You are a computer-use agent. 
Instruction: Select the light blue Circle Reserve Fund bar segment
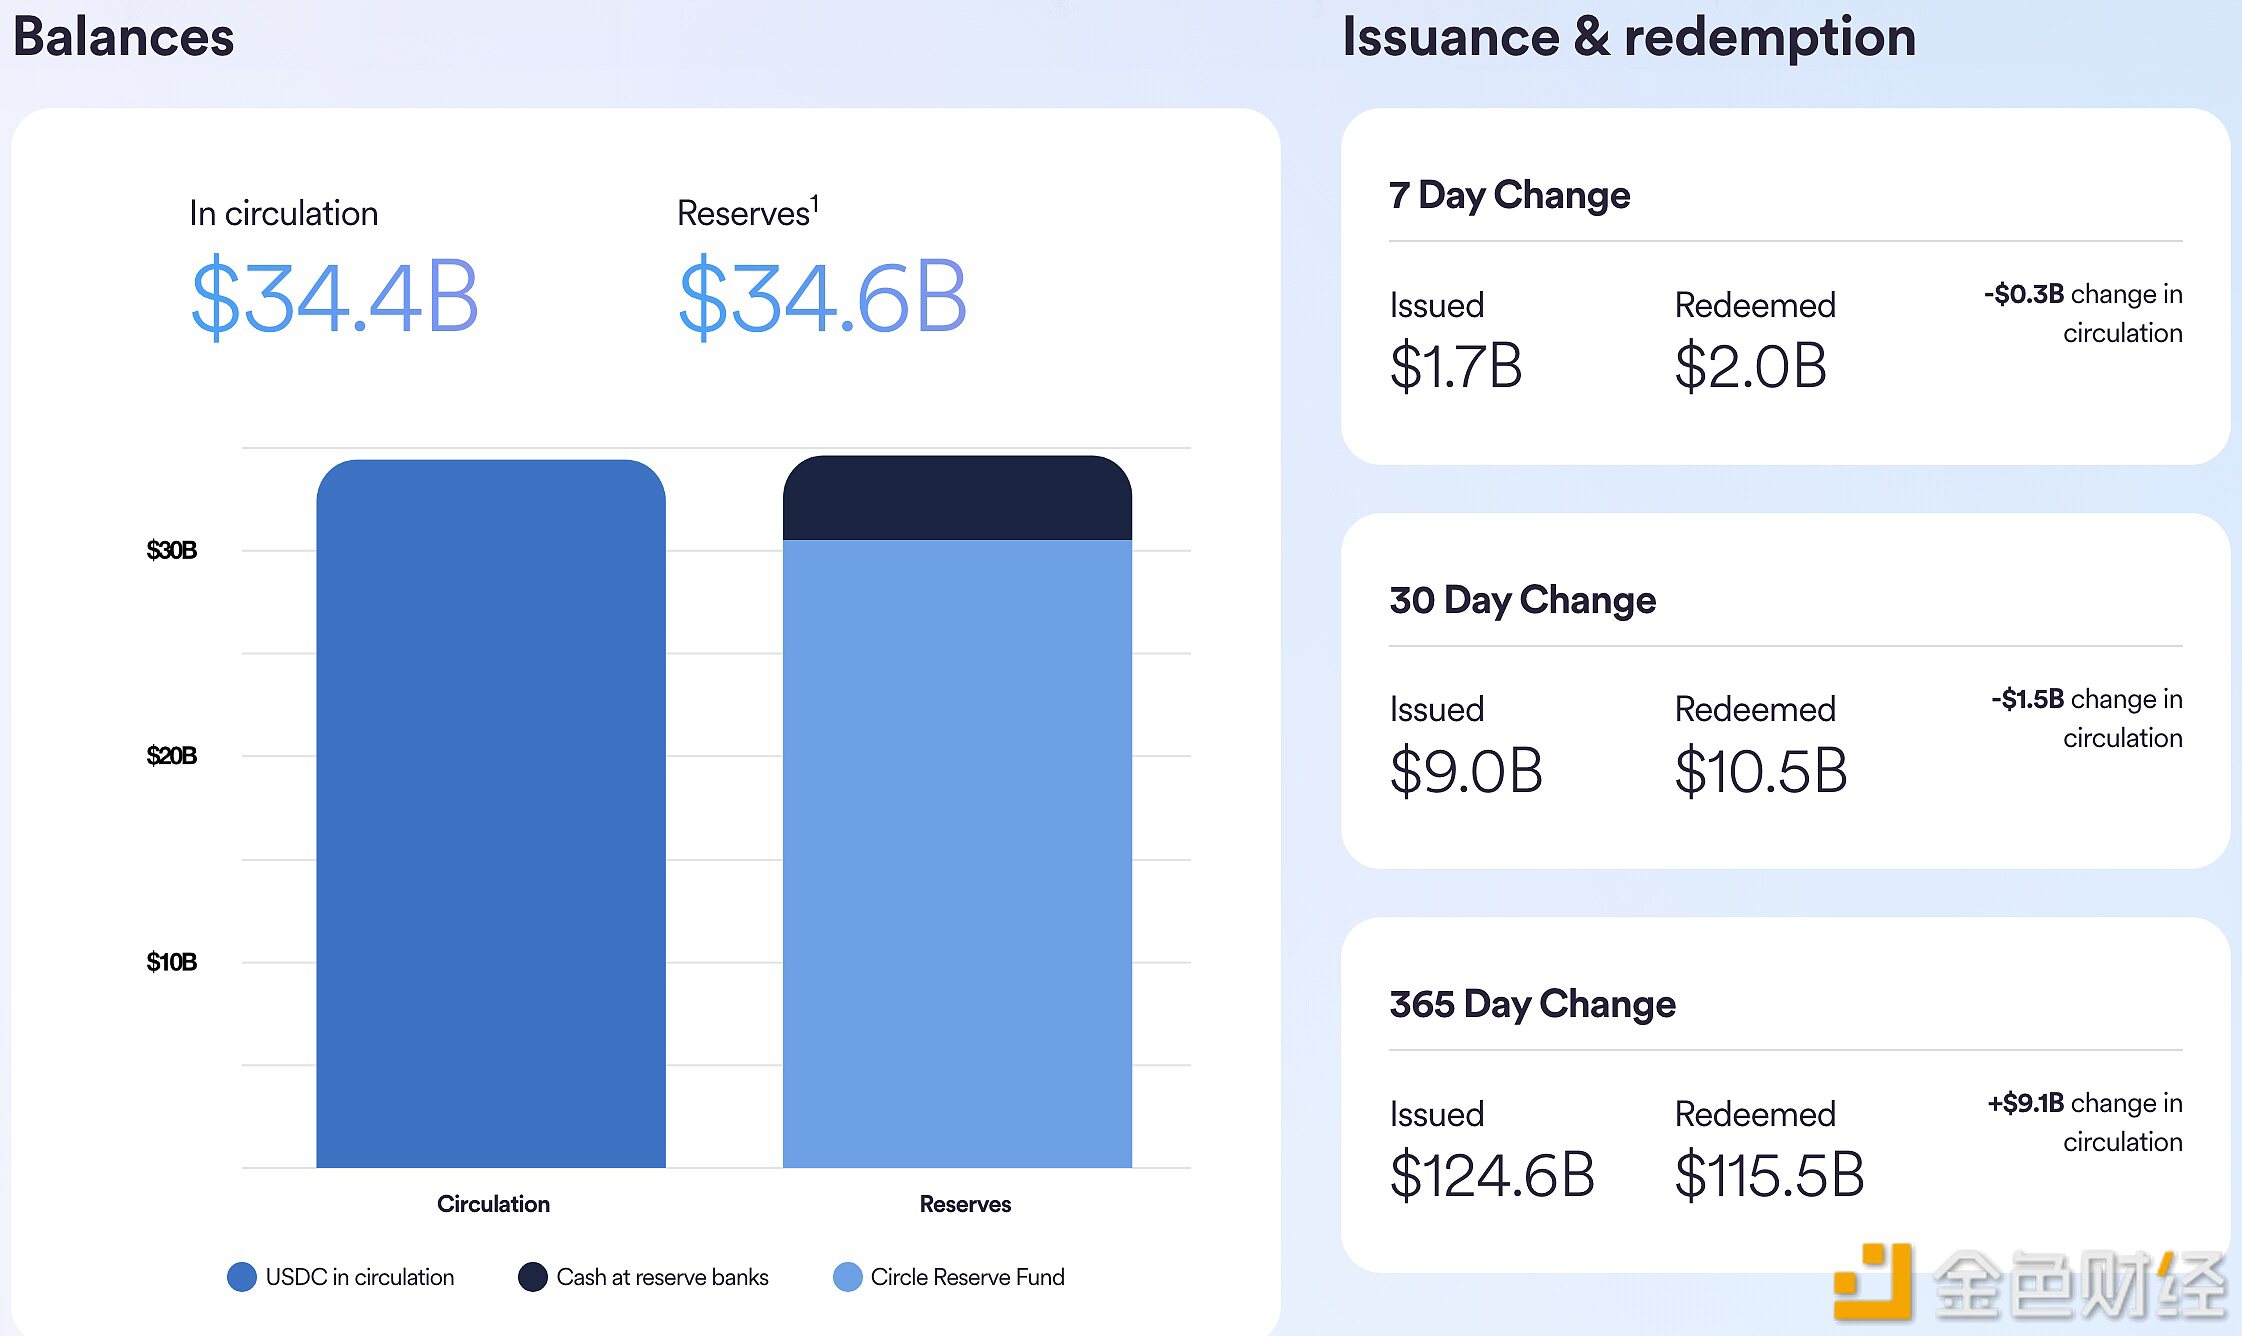(957, 854)
